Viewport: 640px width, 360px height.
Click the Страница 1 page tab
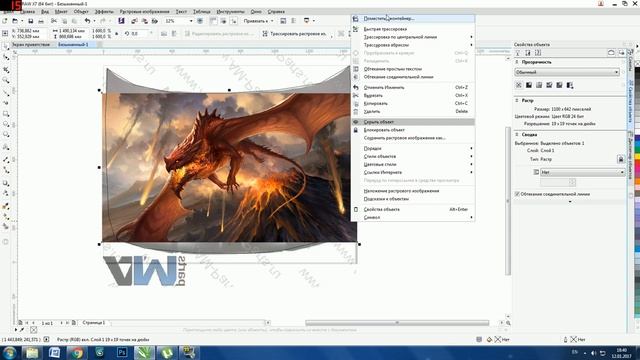point(93,323)
